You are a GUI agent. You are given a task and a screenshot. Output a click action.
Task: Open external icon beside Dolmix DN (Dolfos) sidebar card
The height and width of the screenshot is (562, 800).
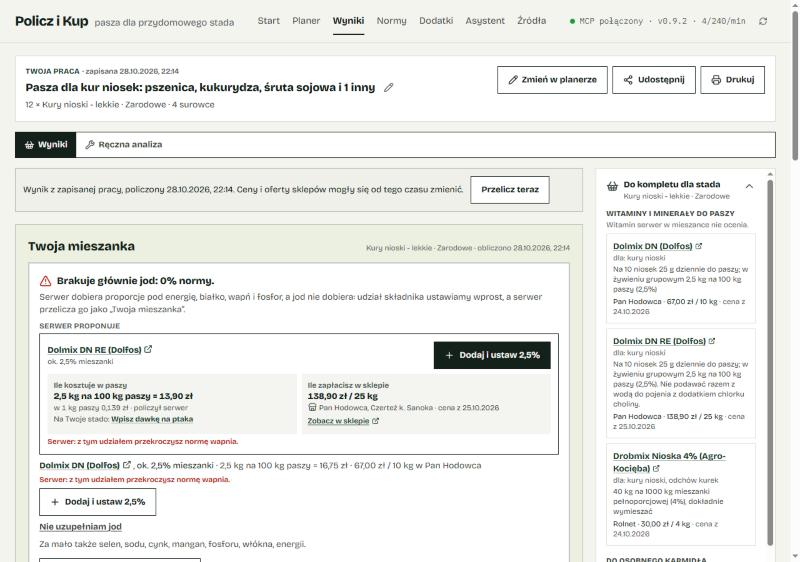pyautogui.click(x=698, y=246)
